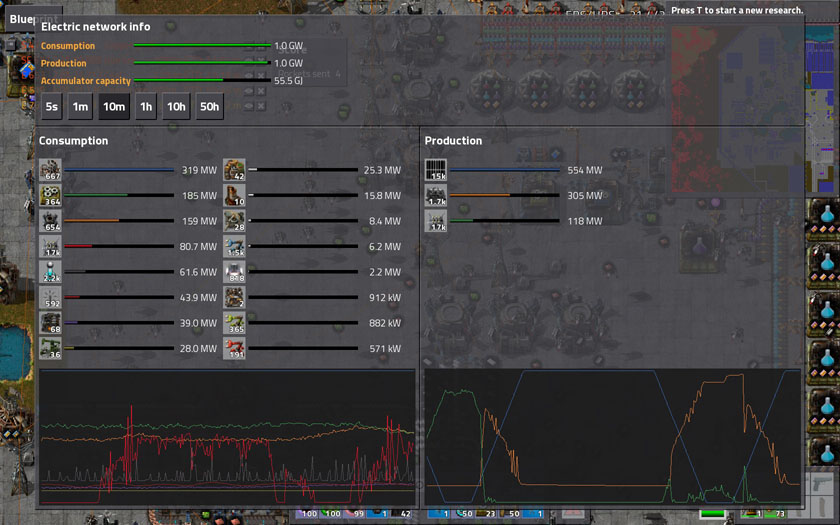840x525 pixels.
Task: Select the pumpjack icon consuming 28.0 MW
Action: [x=50, y=349]
